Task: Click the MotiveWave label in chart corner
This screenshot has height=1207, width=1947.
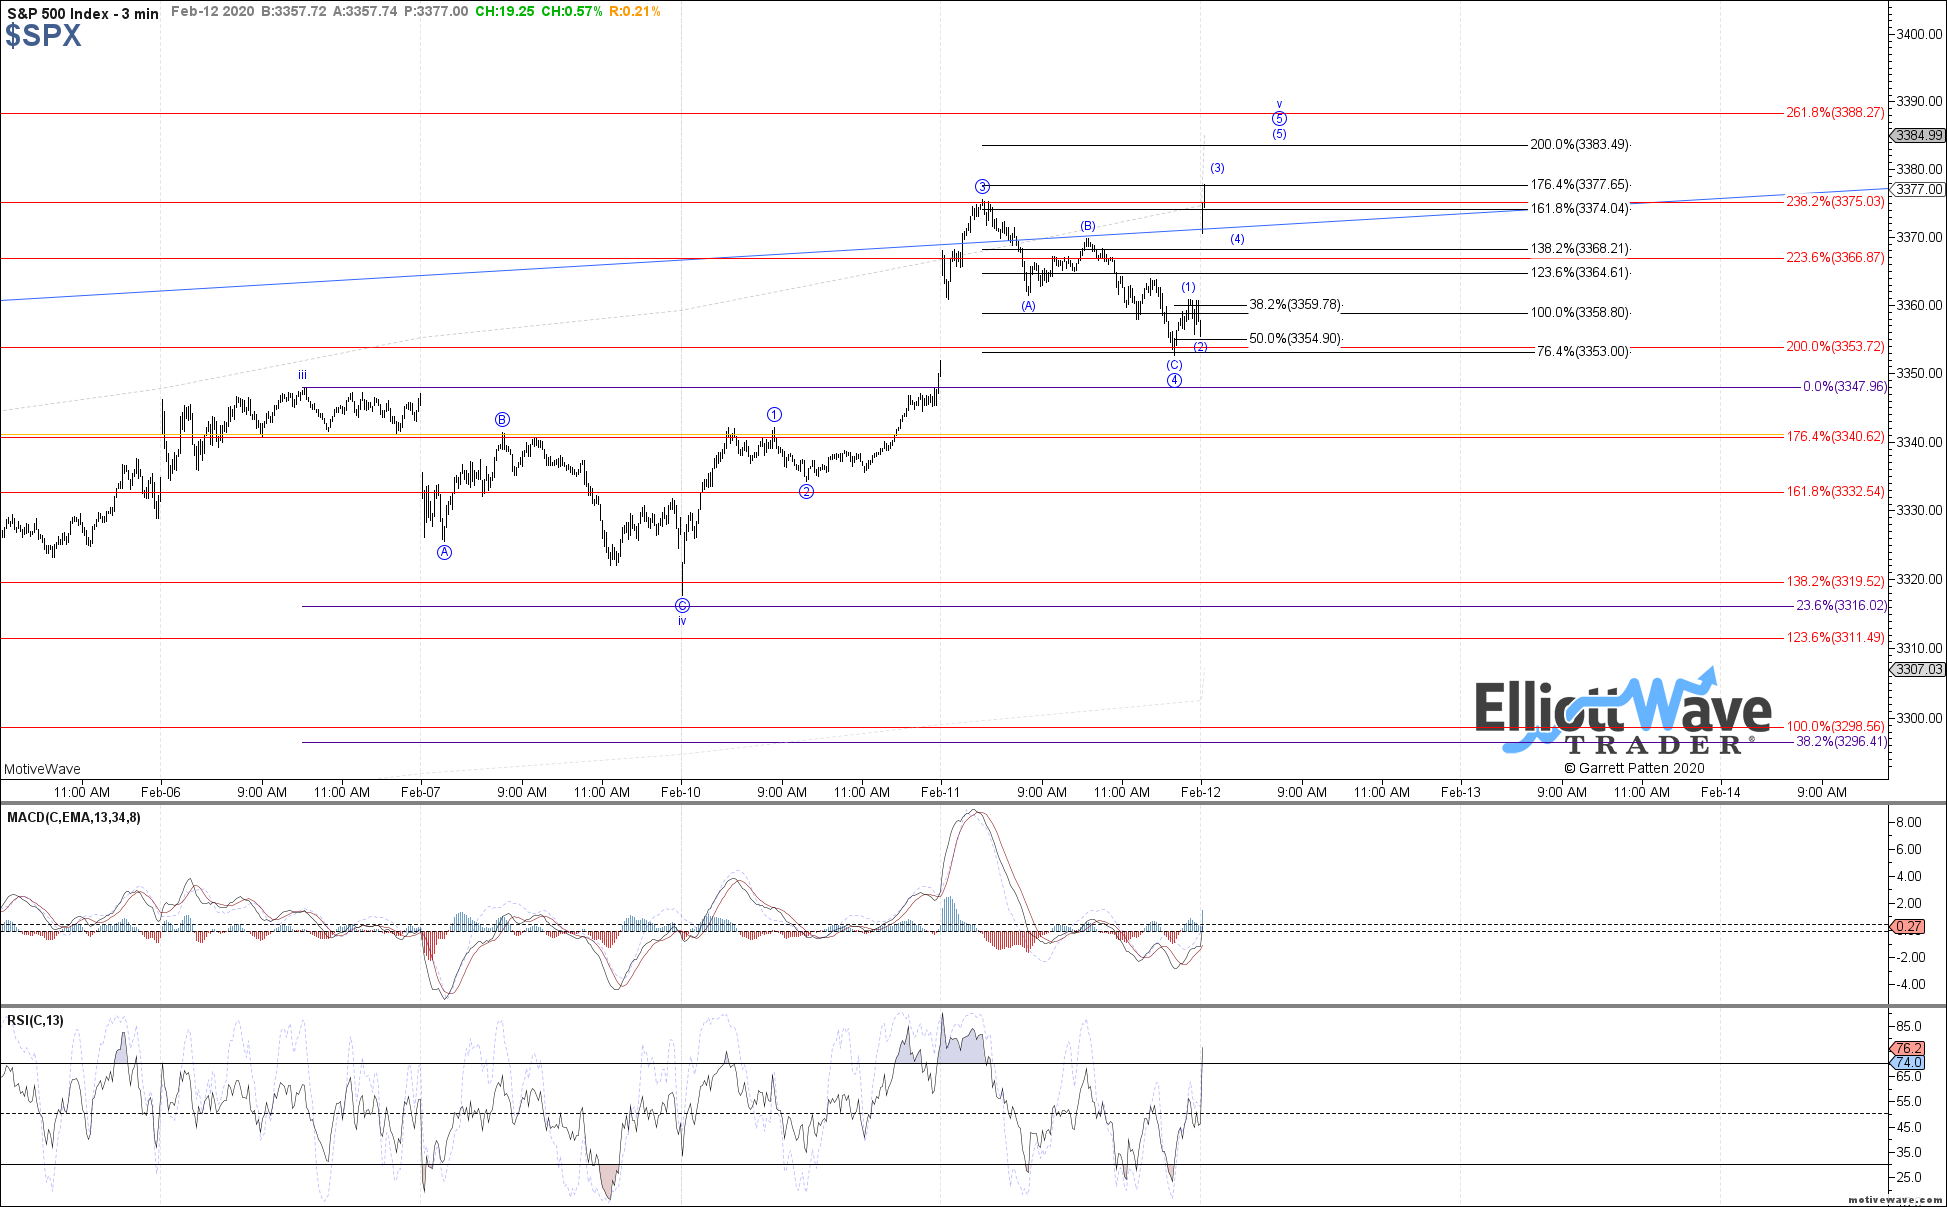Action: tap(42, 769)
